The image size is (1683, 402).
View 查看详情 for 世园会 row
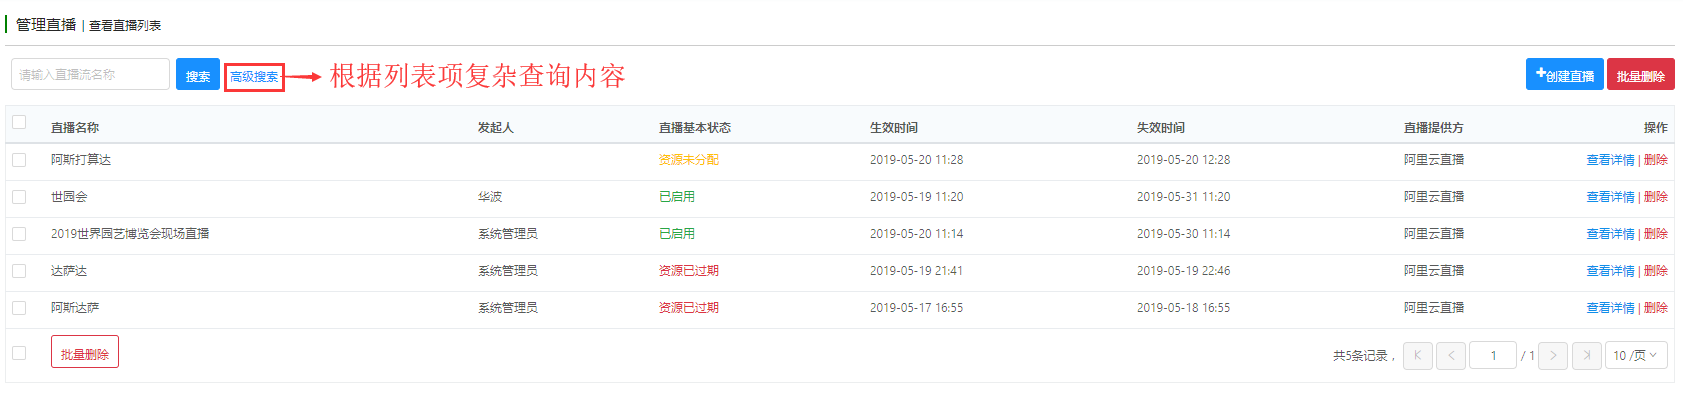click(x=1610, y=197)
